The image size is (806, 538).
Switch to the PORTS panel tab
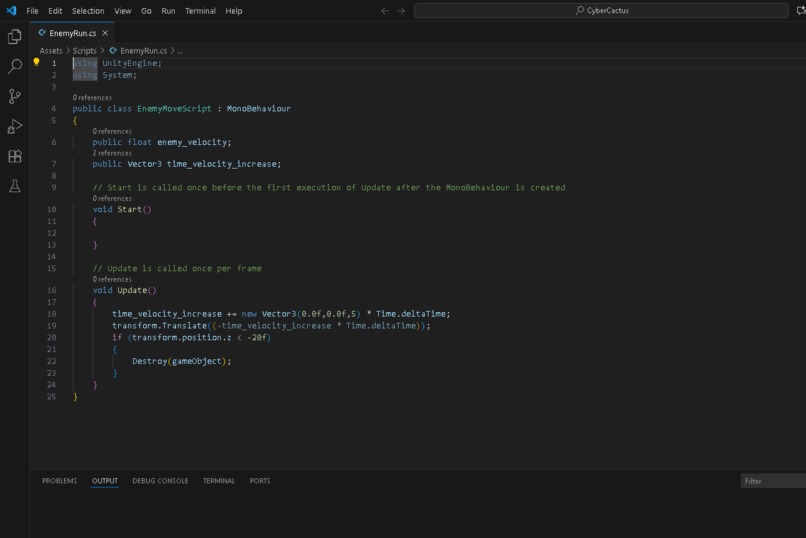click(260, 481)
